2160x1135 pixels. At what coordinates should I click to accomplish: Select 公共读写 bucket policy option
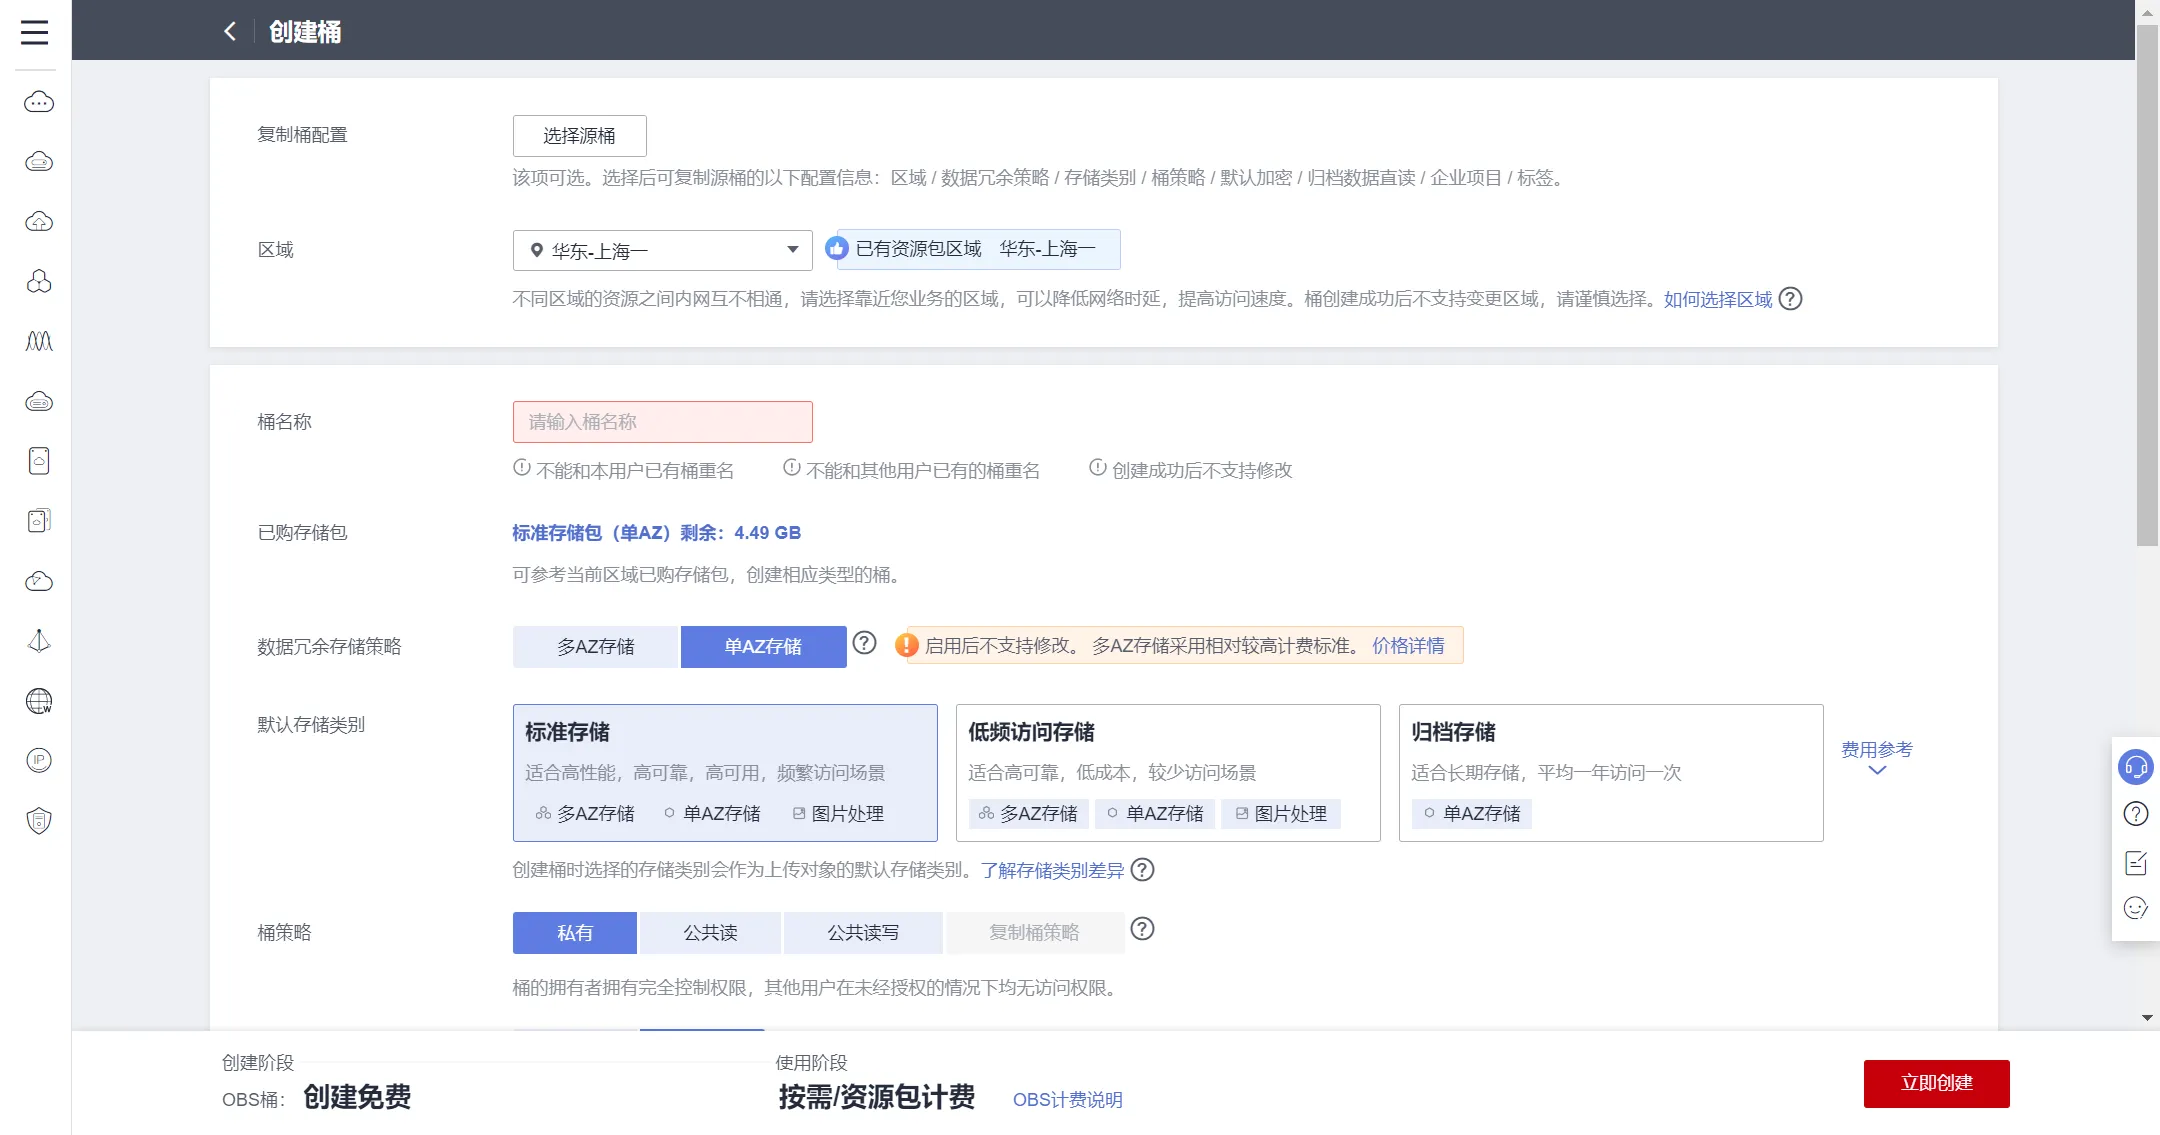point(862,933)
